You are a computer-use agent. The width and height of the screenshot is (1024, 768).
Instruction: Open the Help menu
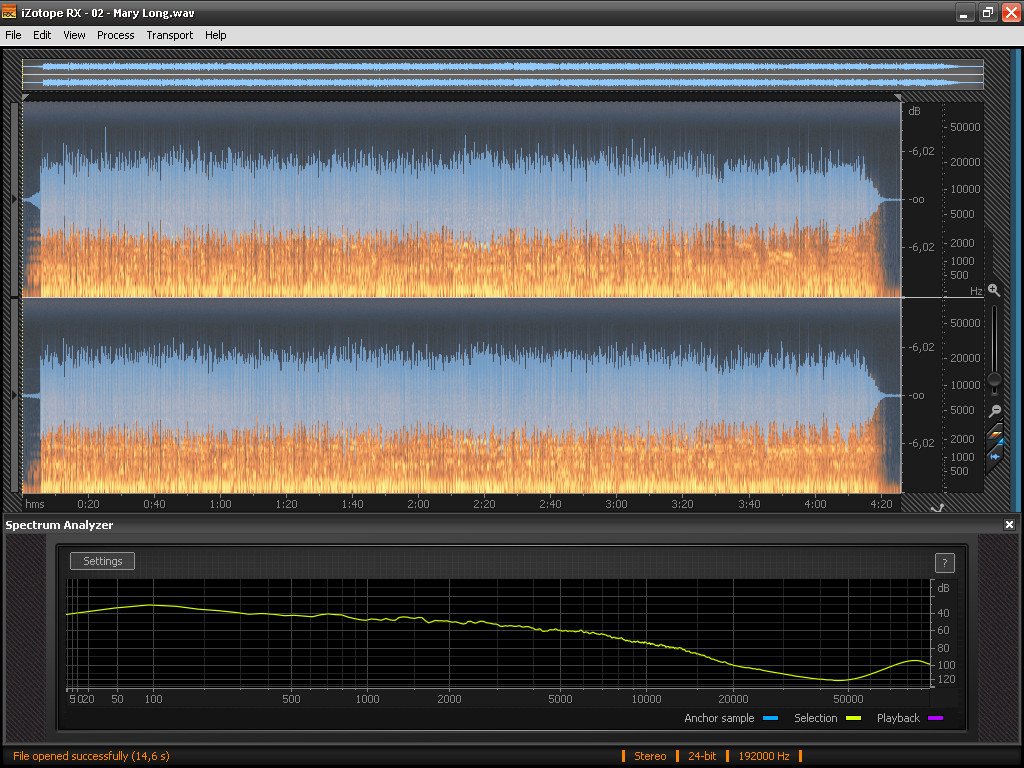(x=215, y=35)
